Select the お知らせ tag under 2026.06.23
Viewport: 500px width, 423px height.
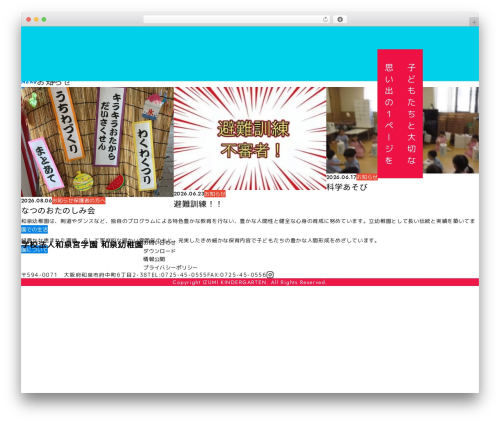[x=215, y=194]
